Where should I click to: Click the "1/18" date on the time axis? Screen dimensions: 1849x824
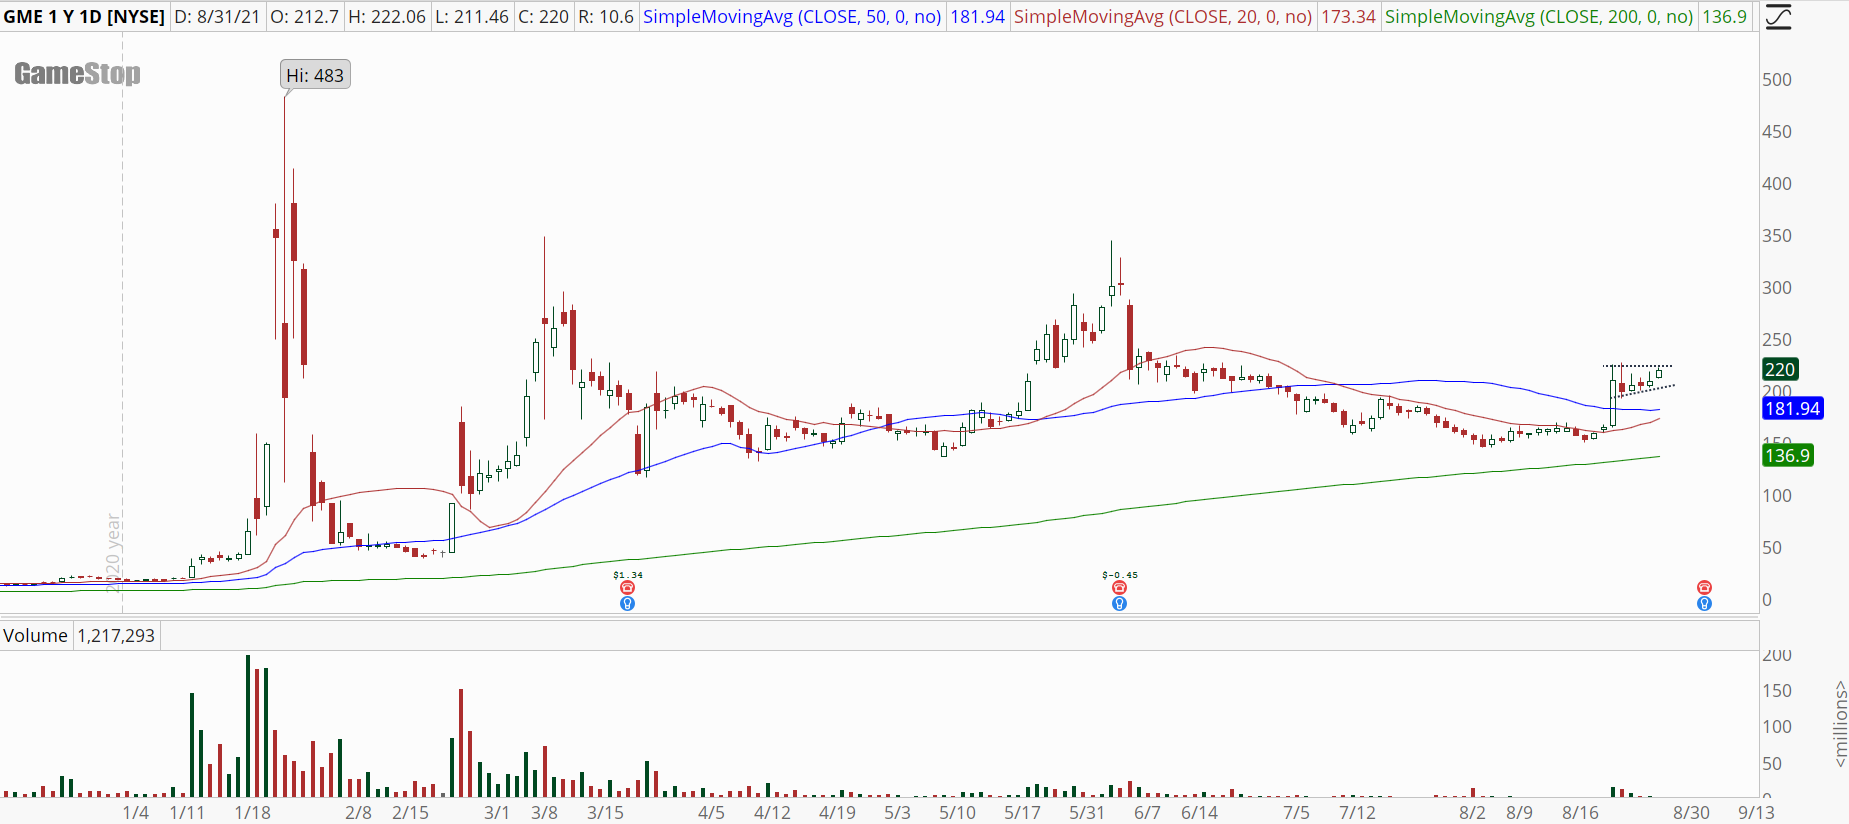[252, 813]
